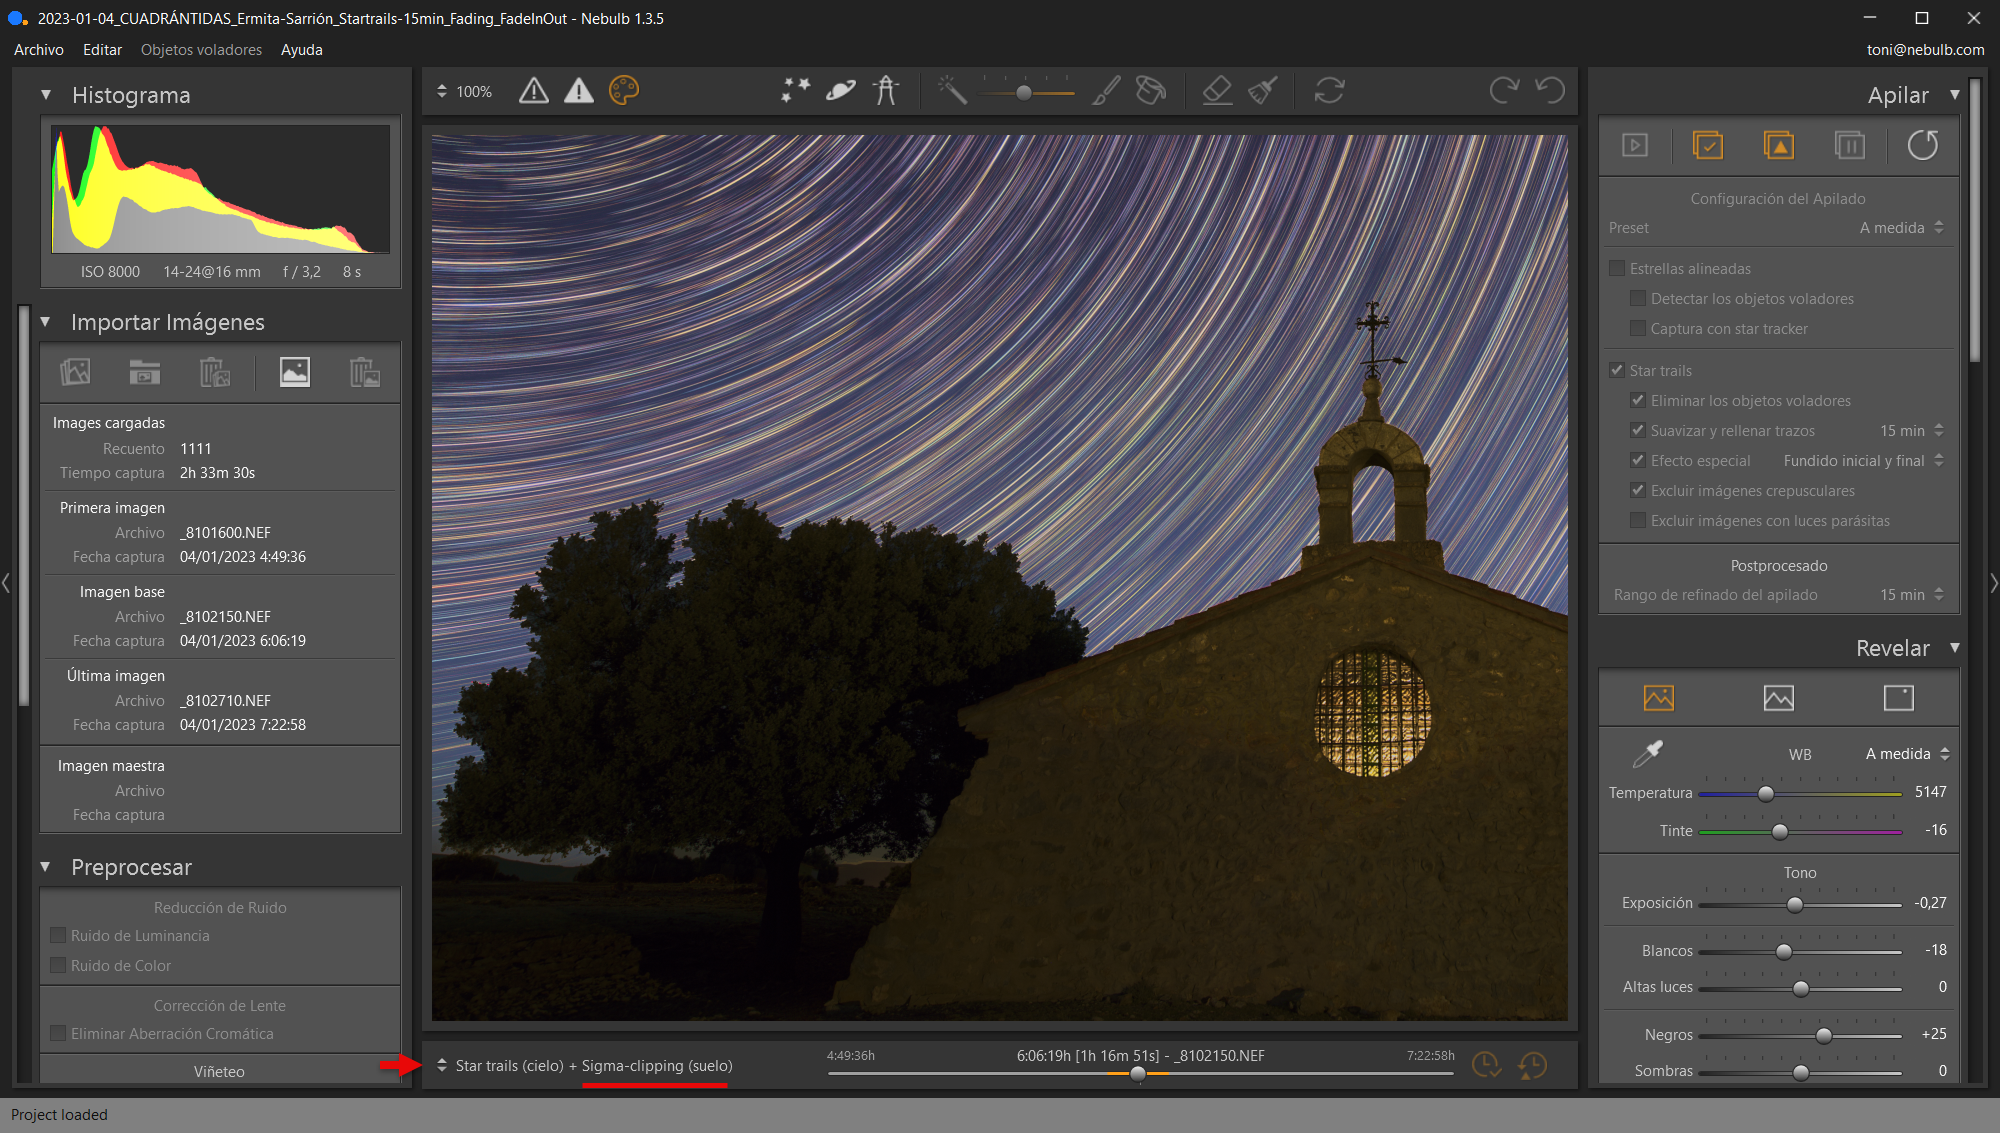Click the Temperatura slider handle
This screenshot has width=2000, height=1133.
(1766, 793)
